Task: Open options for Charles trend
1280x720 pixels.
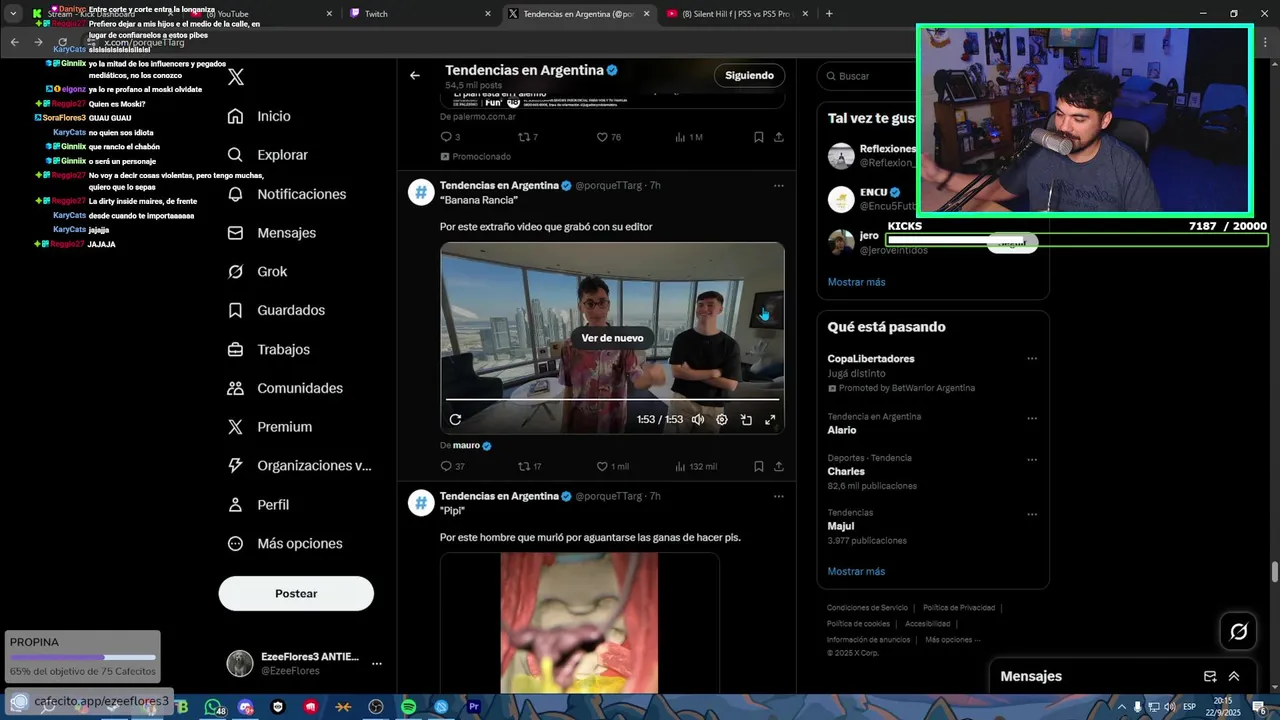Action: (x=1032, y=460)
